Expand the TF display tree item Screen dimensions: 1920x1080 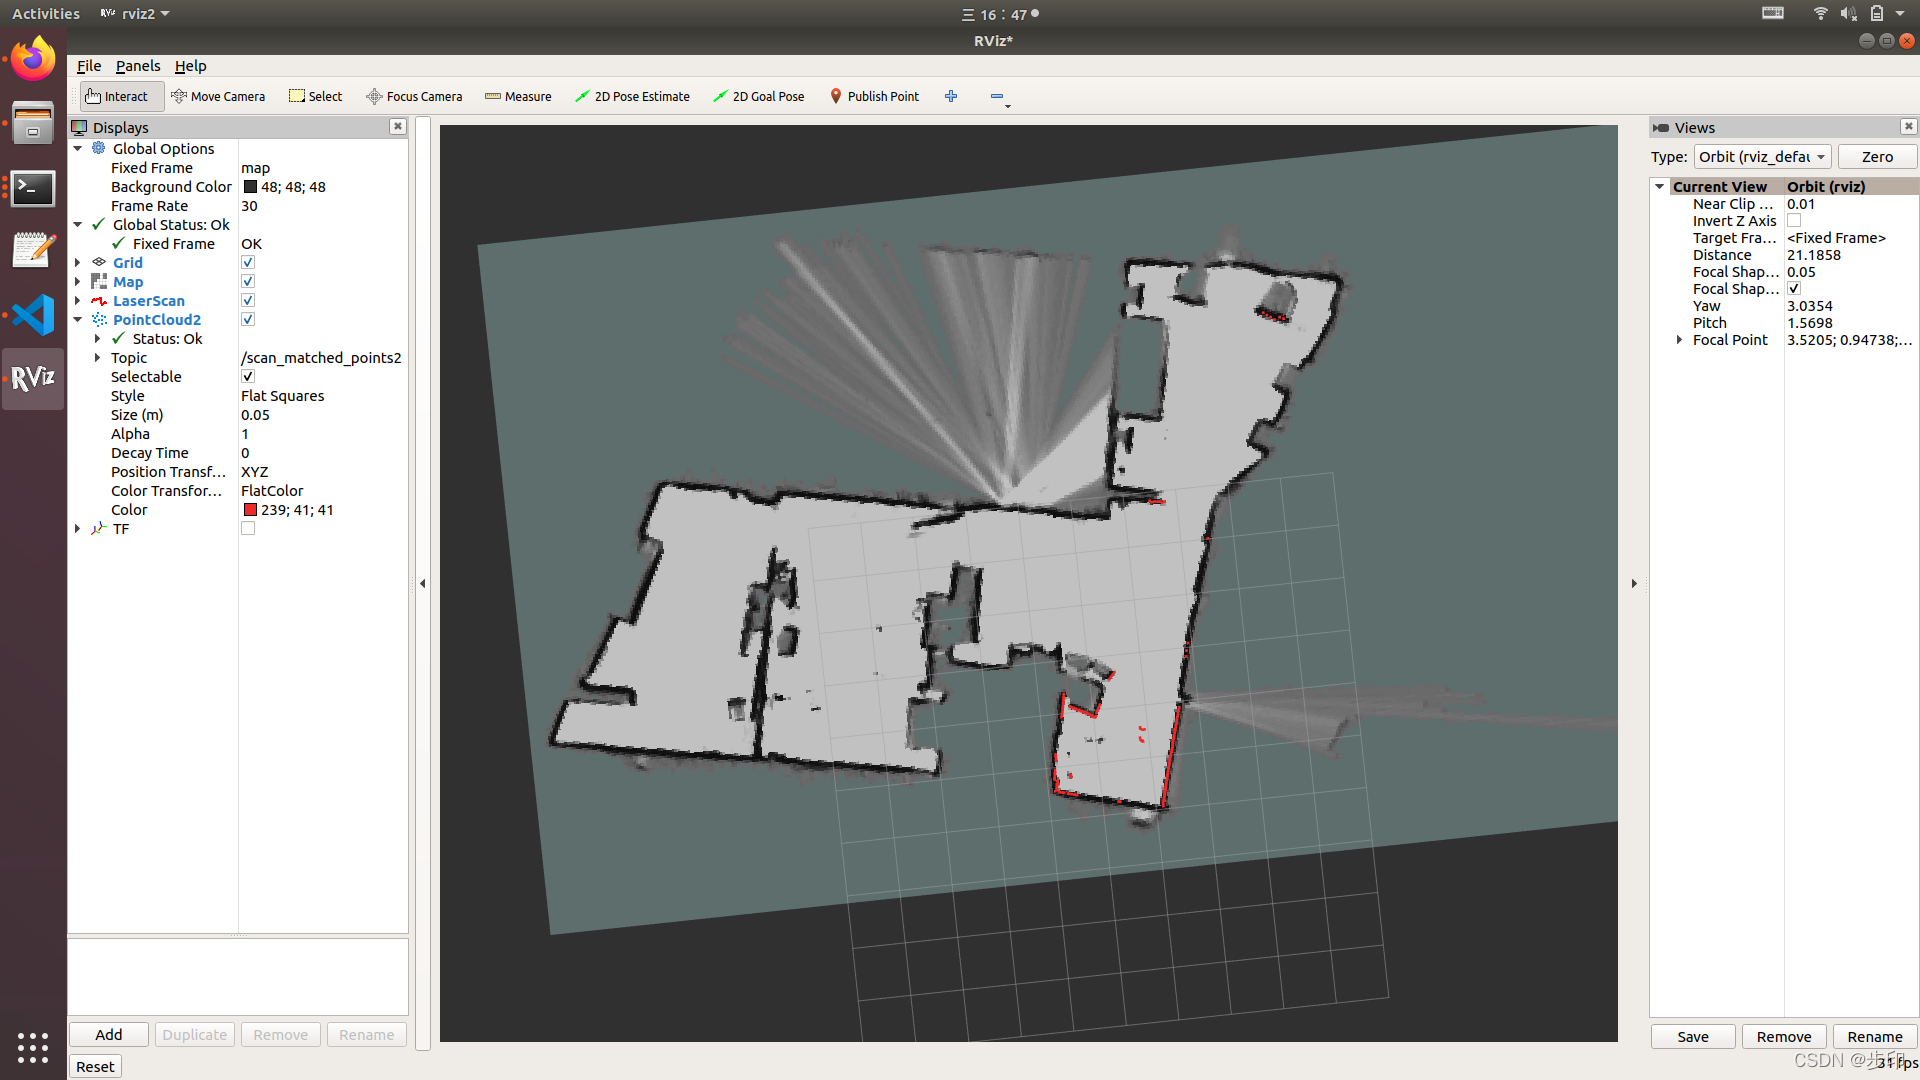[x=79, y=527]
